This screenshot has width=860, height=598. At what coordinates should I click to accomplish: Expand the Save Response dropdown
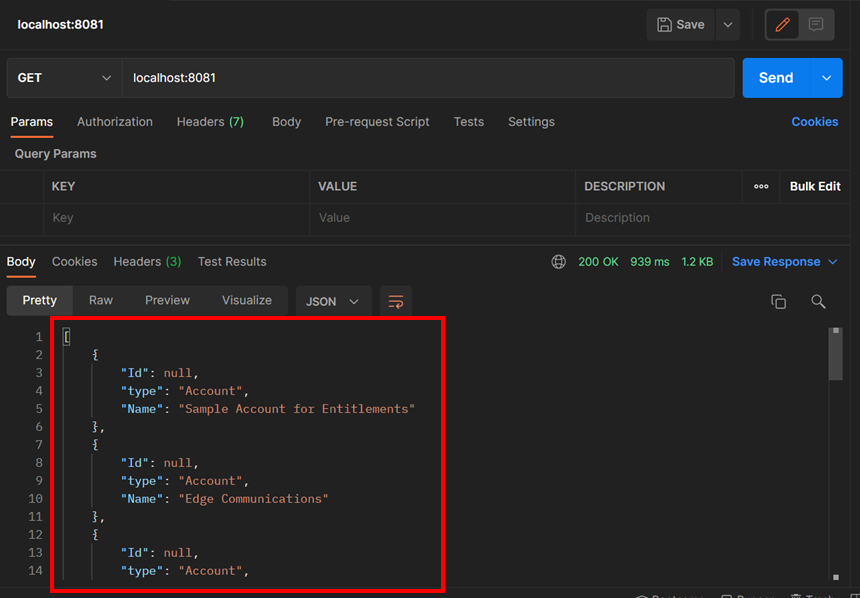tap(784, 262)
